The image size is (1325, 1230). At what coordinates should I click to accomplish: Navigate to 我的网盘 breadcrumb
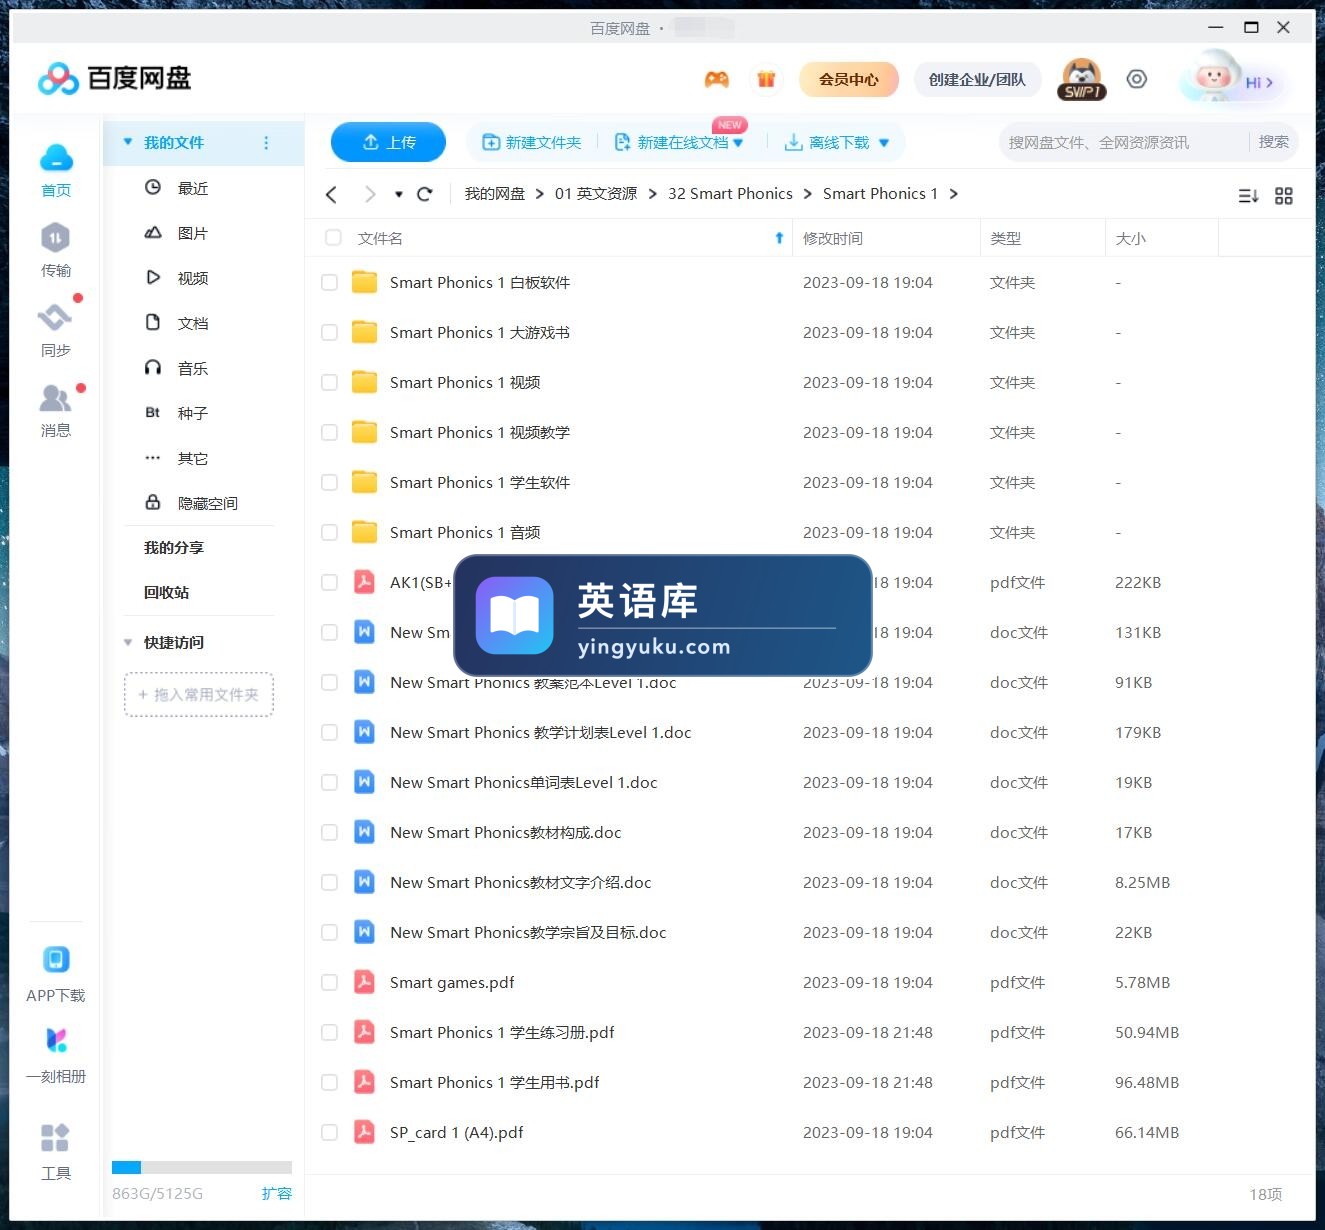(495, 194)
